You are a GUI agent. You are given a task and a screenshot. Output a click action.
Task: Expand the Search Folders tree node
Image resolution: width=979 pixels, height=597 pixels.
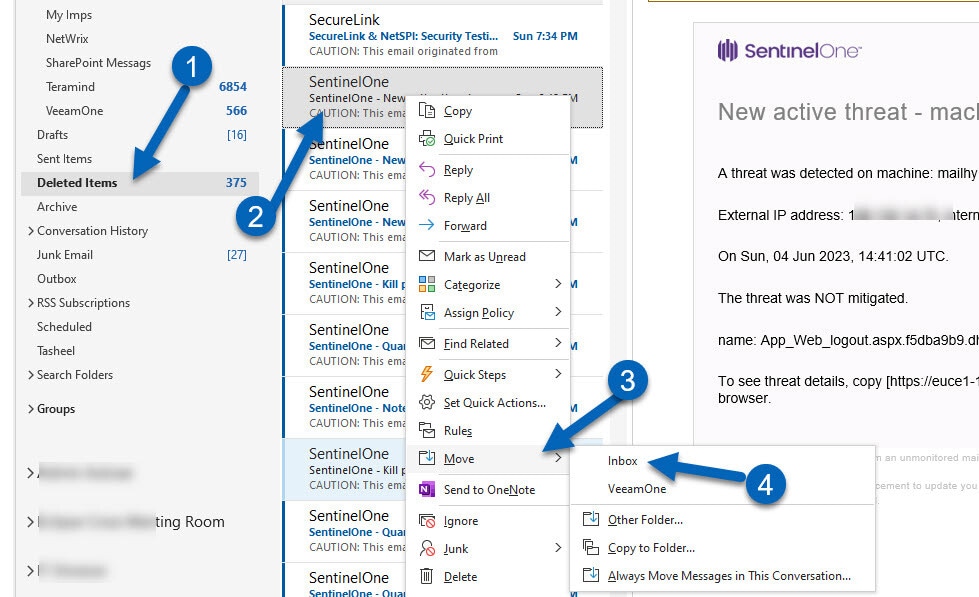click(x=30, y=375)
